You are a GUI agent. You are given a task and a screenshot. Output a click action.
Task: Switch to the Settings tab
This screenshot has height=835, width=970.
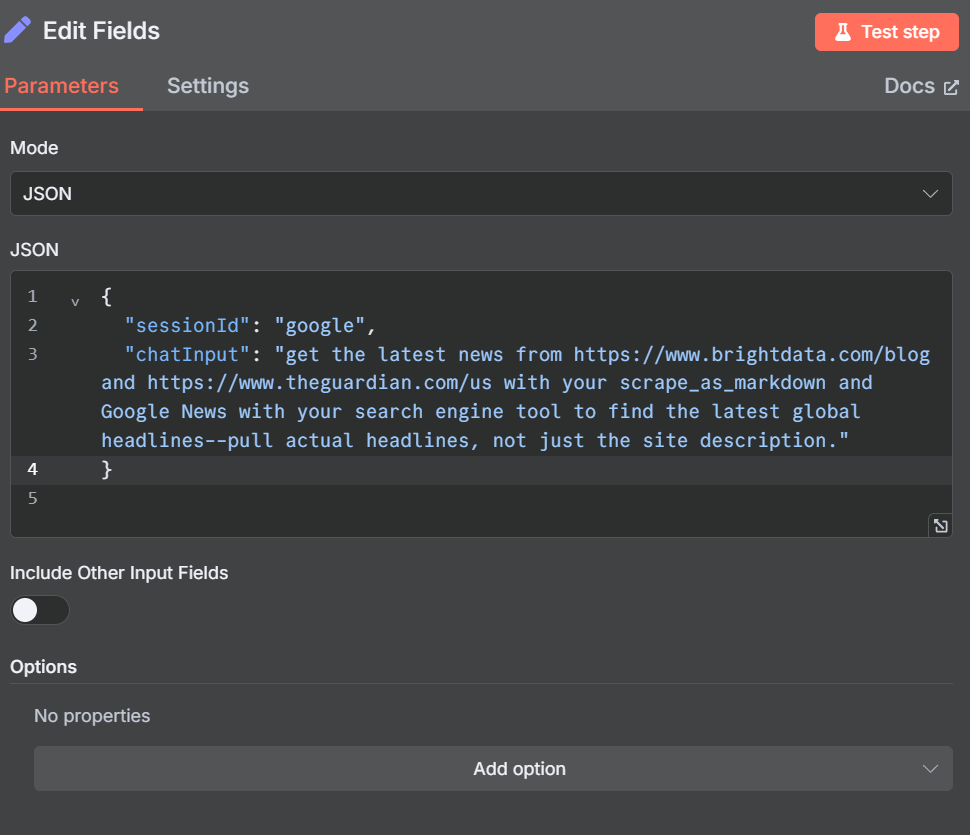pos(207,86)
